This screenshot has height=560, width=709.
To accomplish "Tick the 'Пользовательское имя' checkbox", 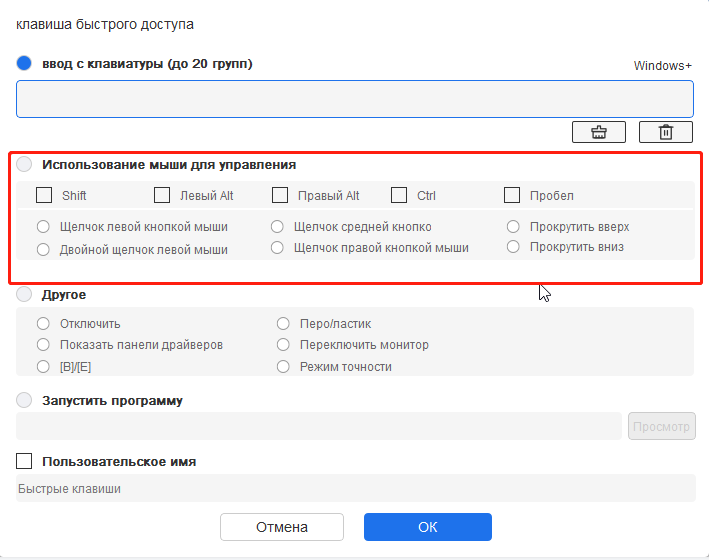I will point(24,461).
